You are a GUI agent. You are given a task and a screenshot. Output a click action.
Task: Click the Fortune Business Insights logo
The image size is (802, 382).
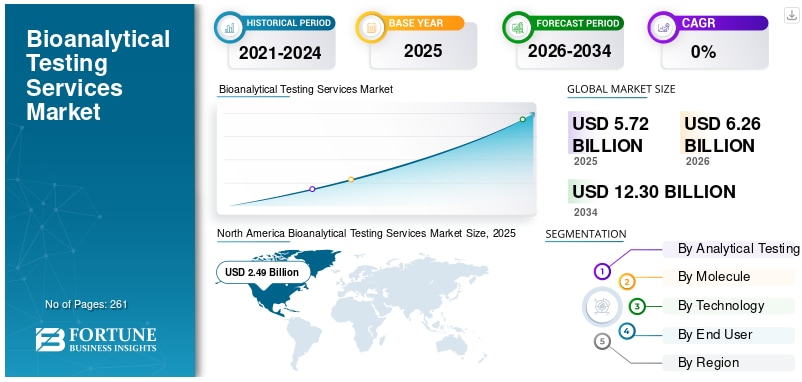click(96, 340)
